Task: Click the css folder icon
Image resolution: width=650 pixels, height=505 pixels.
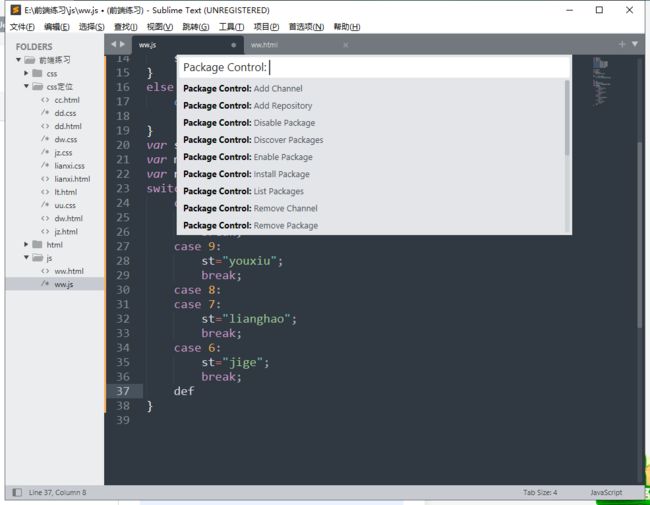Action: [x=37, y=73]
